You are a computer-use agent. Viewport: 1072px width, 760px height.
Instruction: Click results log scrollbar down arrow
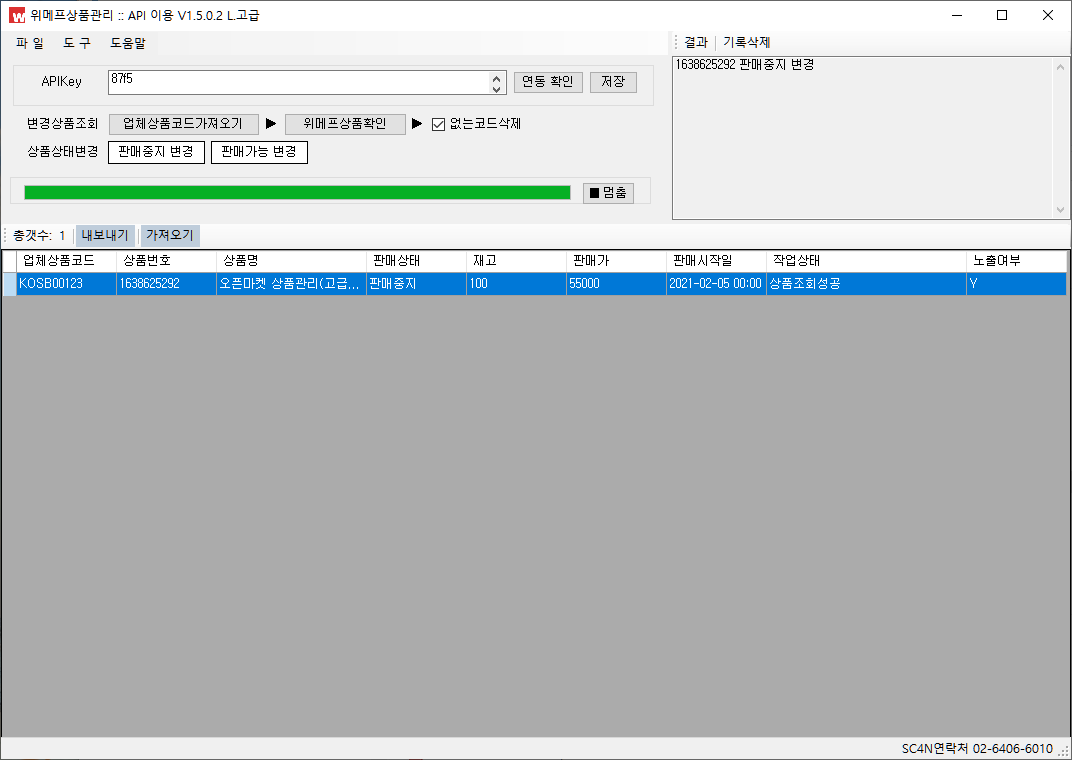tap(1060, 210)
